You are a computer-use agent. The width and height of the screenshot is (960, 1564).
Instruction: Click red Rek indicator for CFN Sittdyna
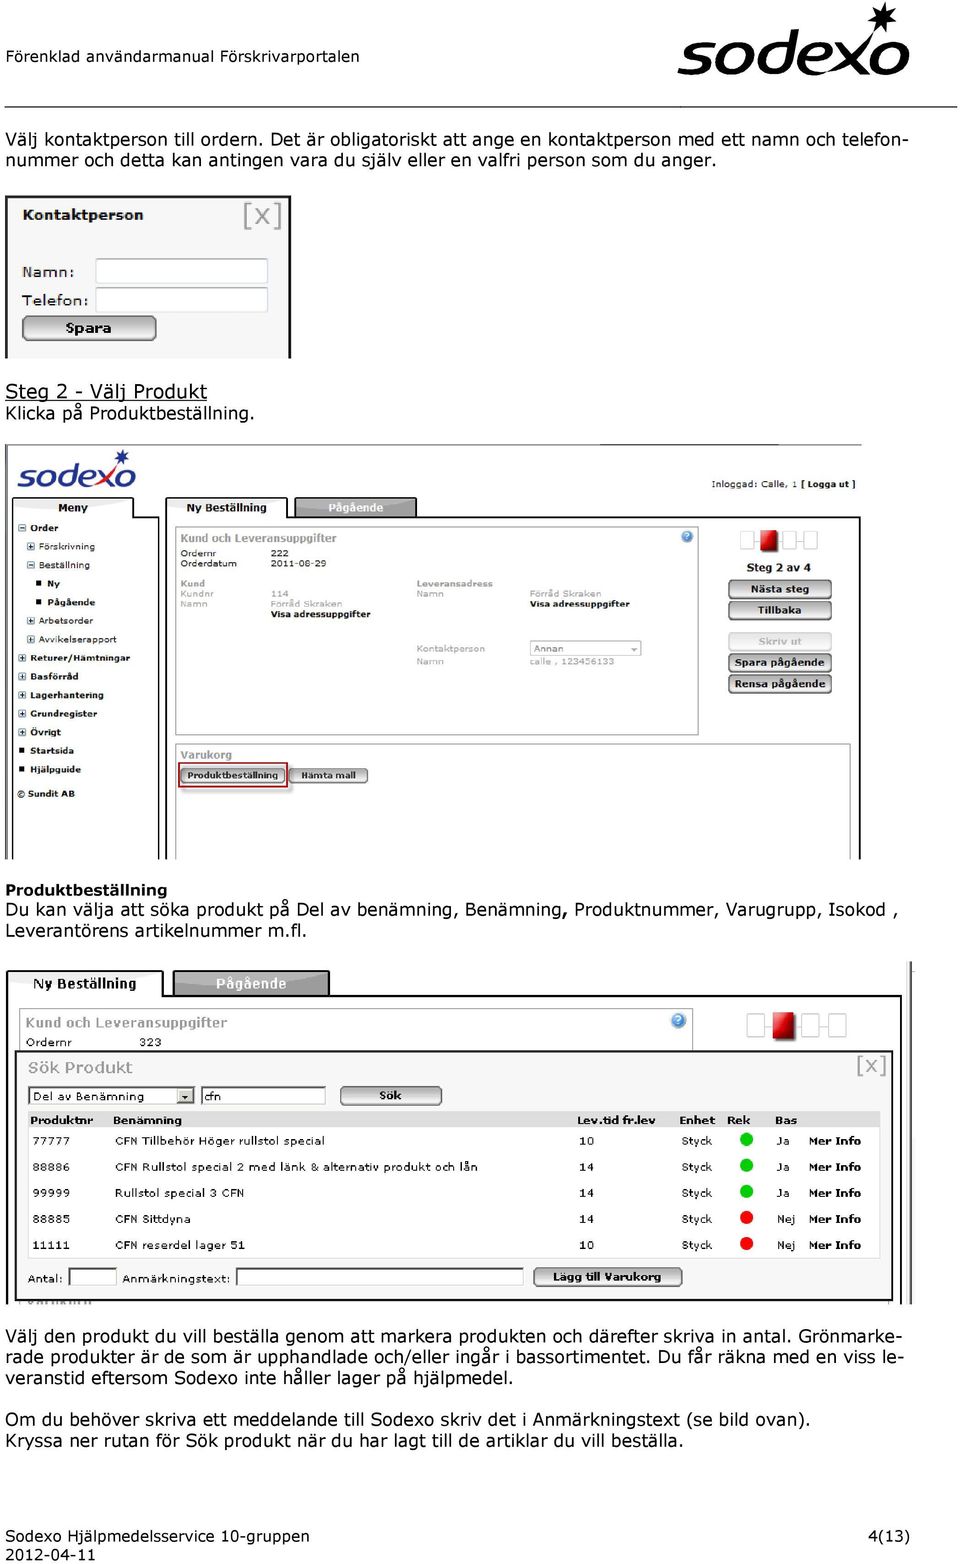pyautogui.click(x=746, y=1217)
